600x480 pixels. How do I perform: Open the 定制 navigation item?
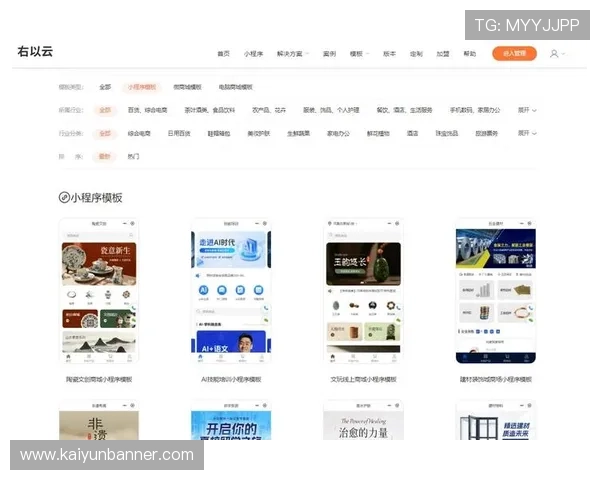(416, 54)
